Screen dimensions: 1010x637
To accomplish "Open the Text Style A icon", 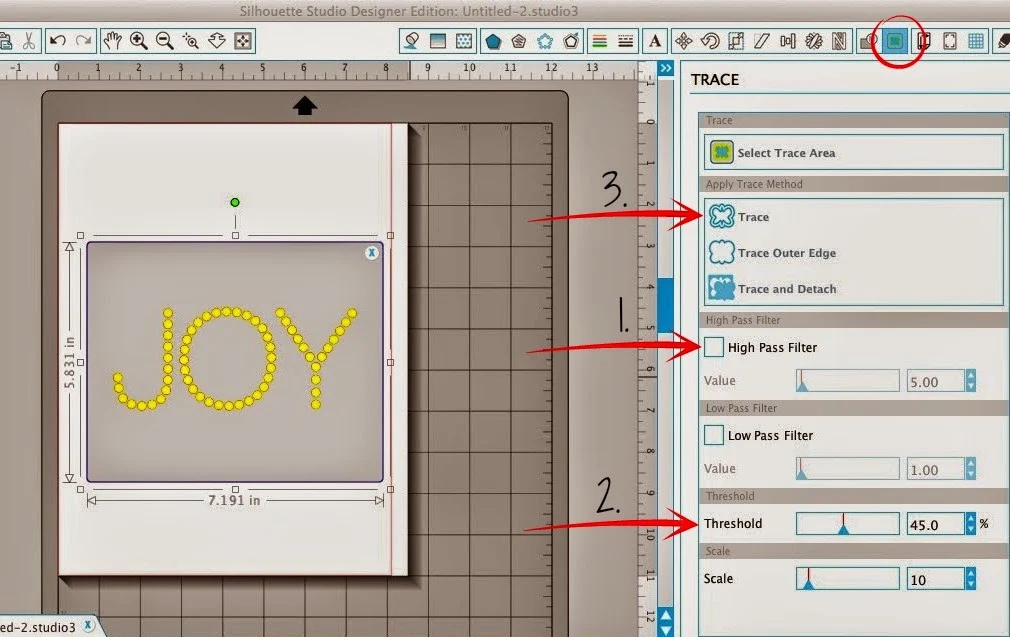I will pos(655,41).
